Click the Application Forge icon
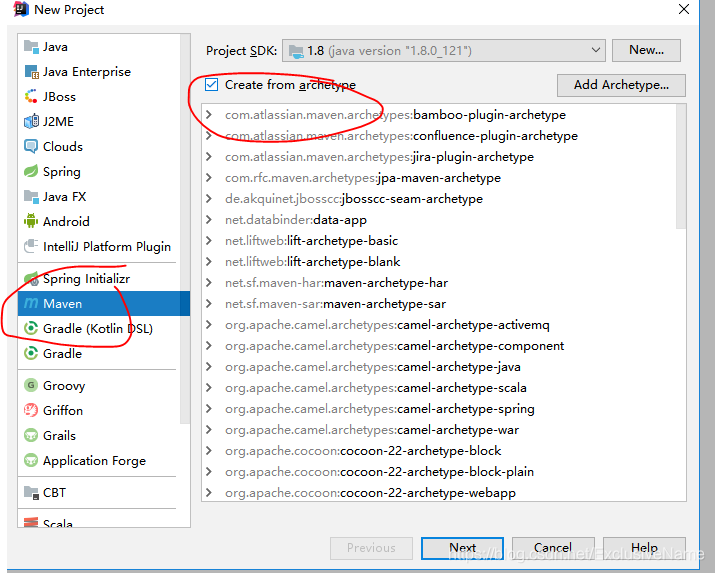715x573 pixels. (x=31, y=460)
